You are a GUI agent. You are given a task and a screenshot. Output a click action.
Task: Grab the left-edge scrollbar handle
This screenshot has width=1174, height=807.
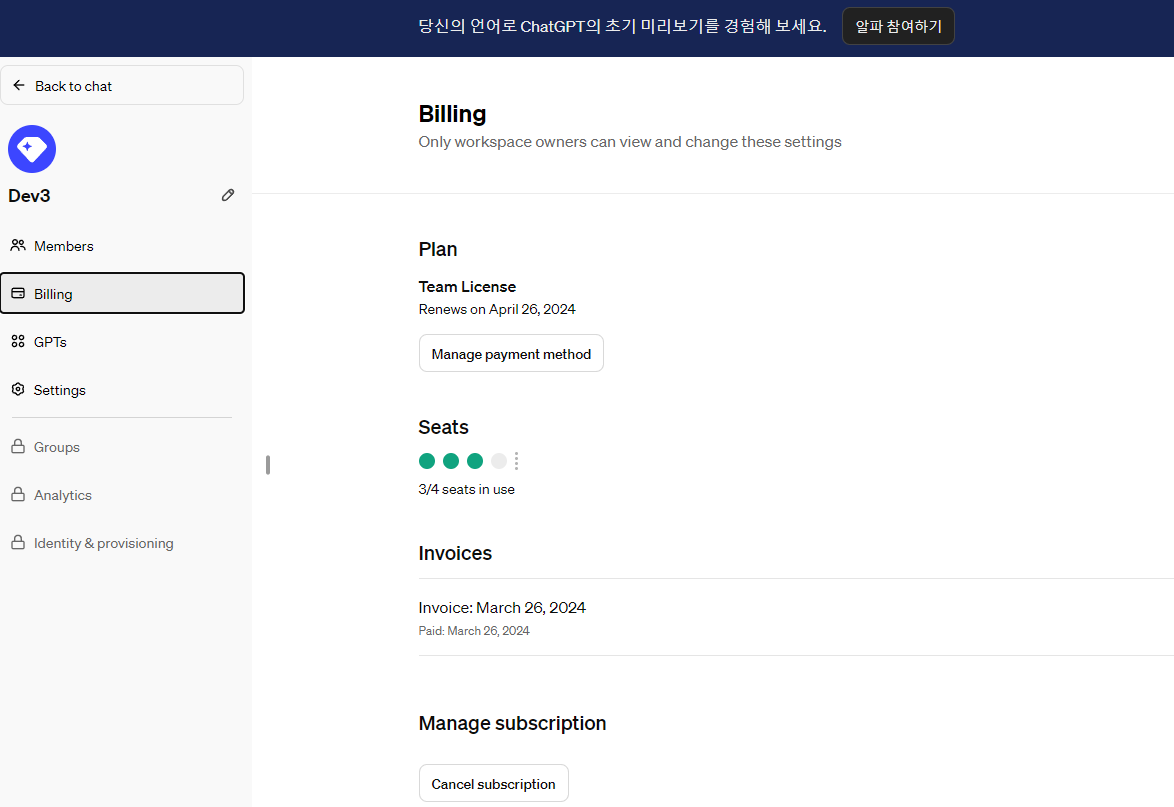(267, 464)
